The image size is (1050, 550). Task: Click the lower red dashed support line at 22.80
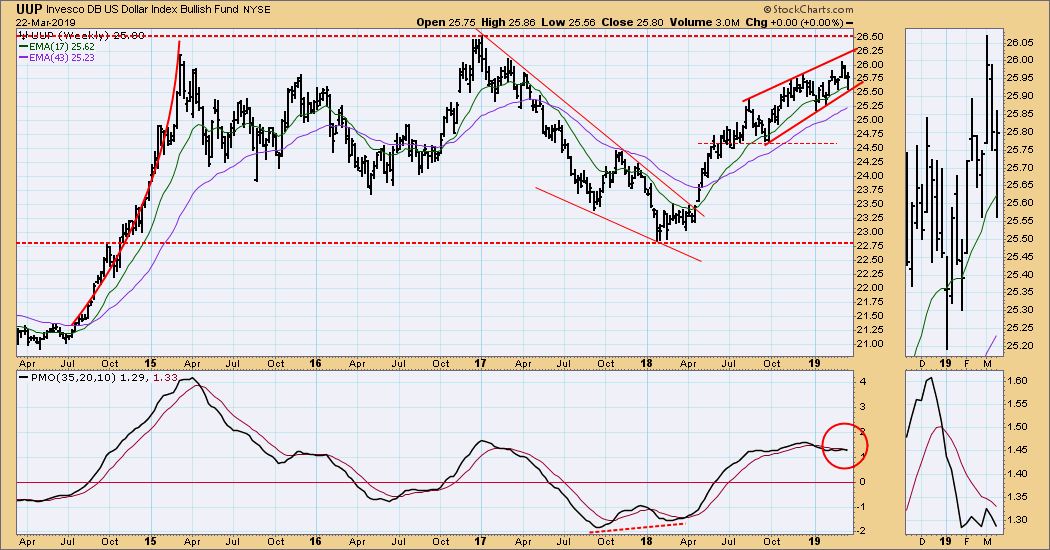pyautogui.click(x=435, y=243)
